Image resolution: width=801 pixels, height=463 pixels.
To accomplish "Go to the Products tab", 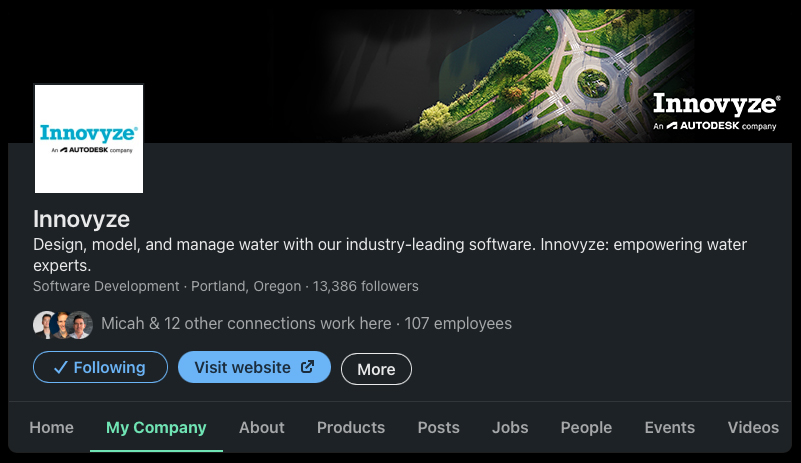I will (351, 427).
